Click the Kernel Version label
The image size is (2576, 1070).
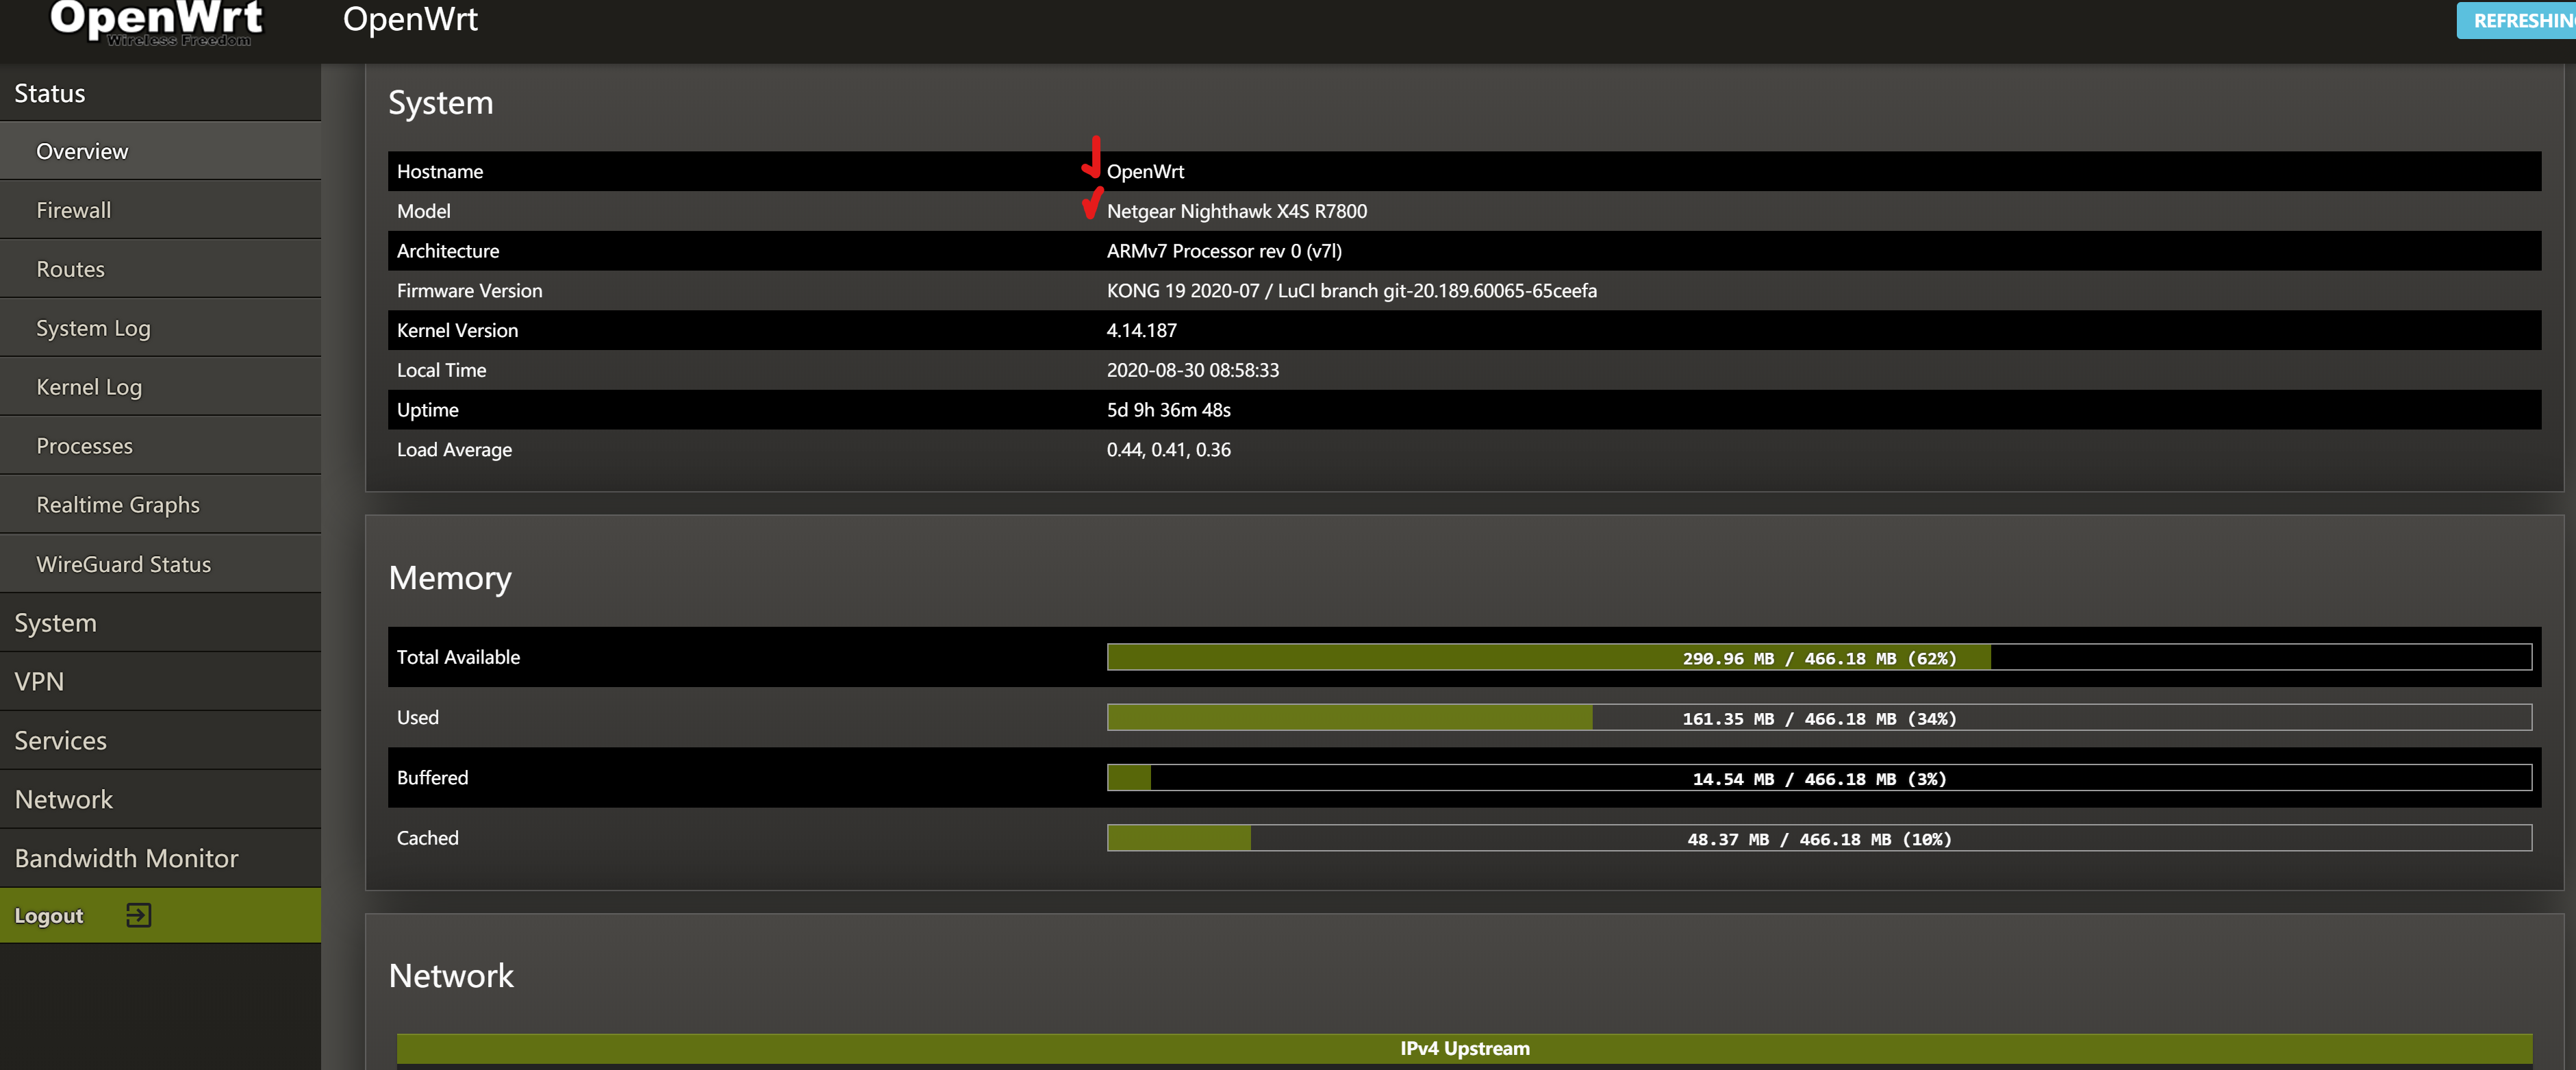point(458,330)
